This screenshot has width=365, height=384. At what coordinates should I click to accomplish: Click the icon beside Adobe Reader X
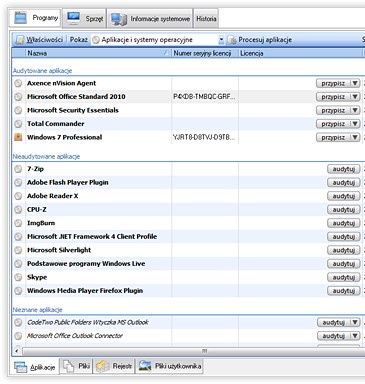pyautogui.click(x=18, y=196)
